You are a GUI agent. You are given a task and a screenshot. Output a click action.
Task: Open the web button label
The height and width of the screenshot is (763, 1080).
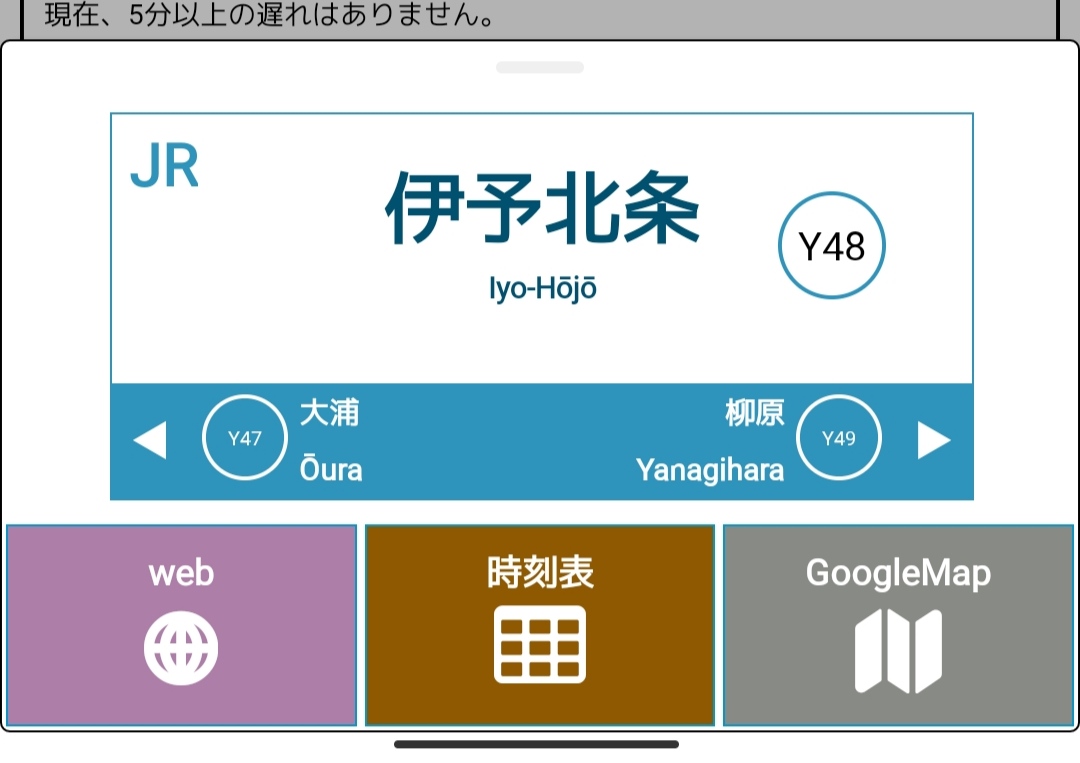(x=181, y=573)
